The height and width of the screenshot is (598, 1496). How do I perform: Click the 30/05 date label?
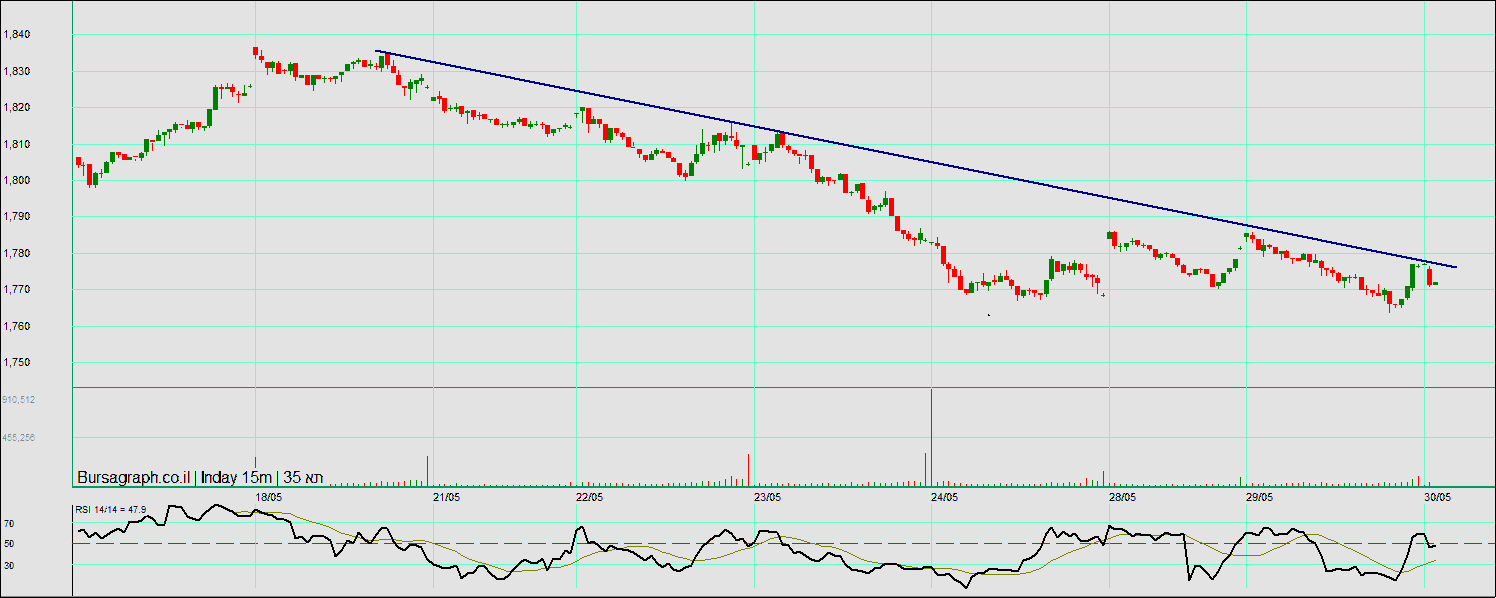pos(1438,496)
